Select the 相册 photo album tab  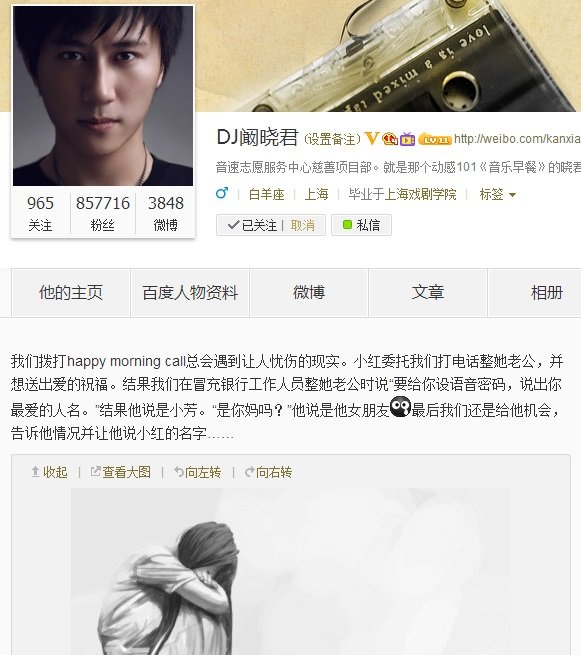(x=546, y=292)
